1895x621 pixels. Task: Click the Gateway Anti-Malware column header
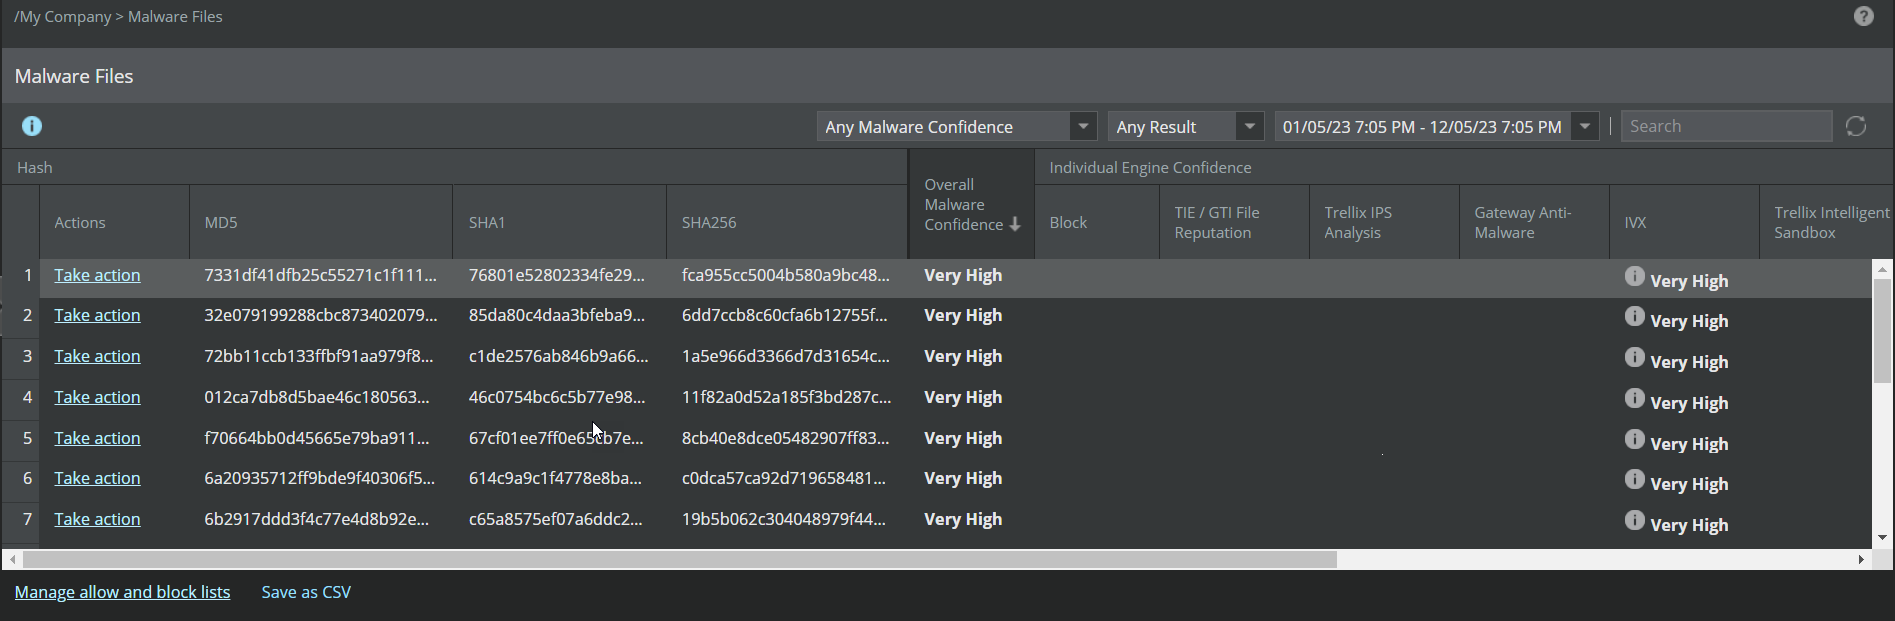pyautogui.click(x=1534, y=222)
